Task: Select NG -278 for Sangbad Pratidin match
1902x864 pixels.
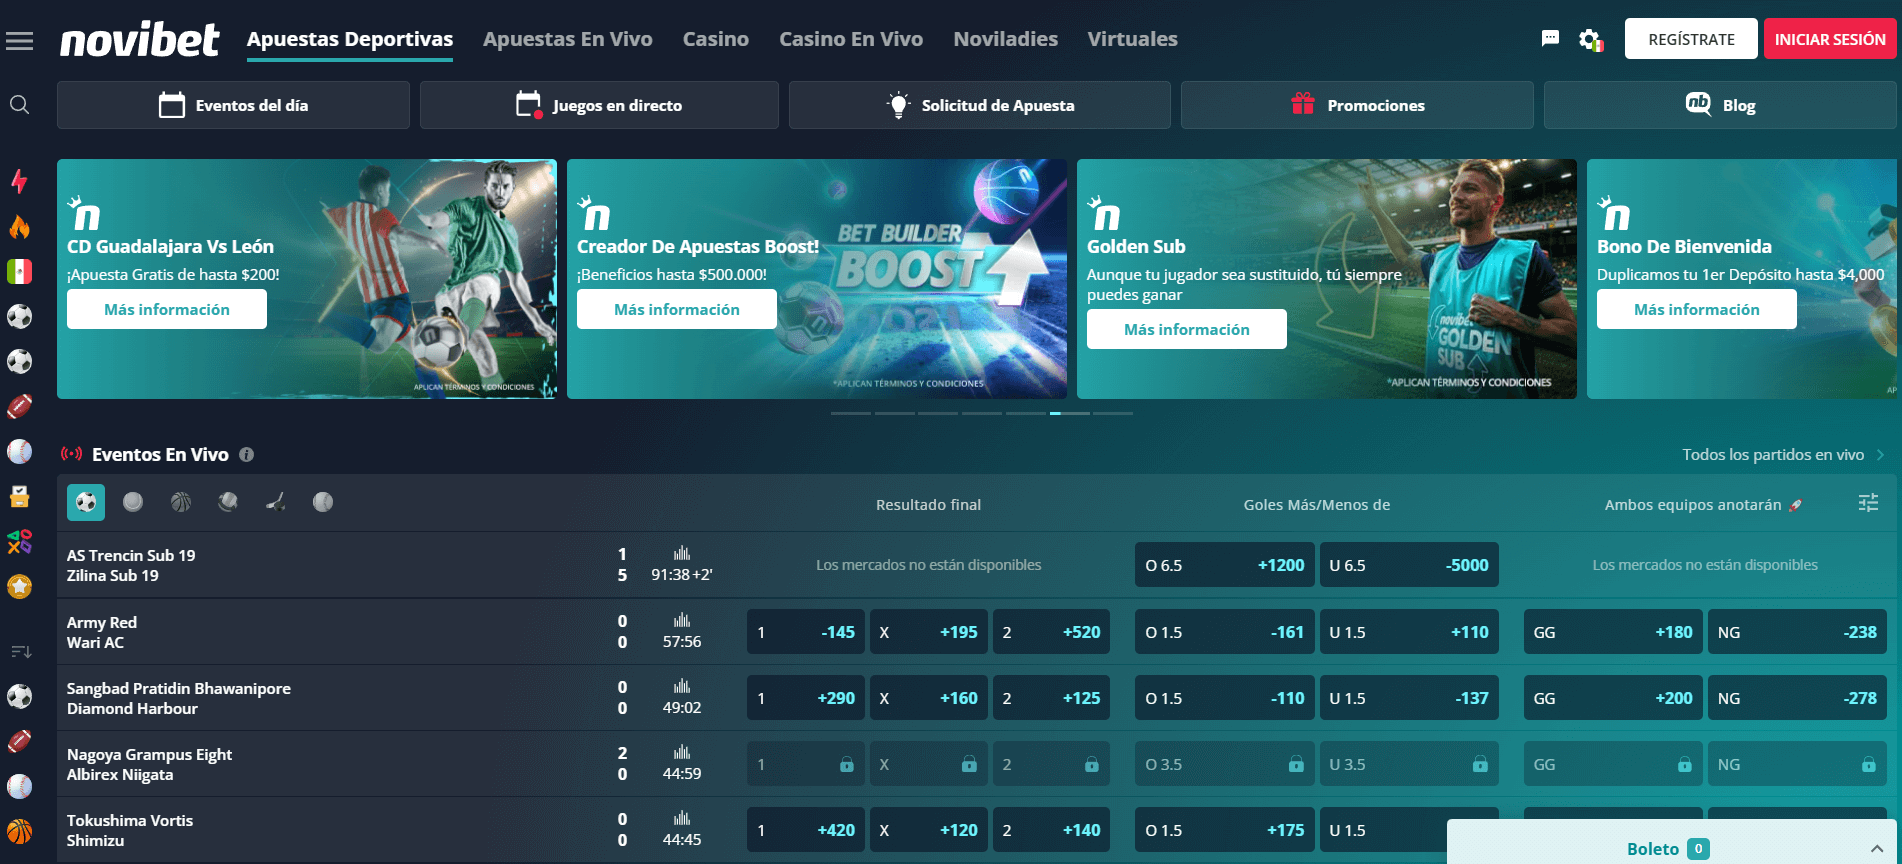Action: tap(1797, 698)
